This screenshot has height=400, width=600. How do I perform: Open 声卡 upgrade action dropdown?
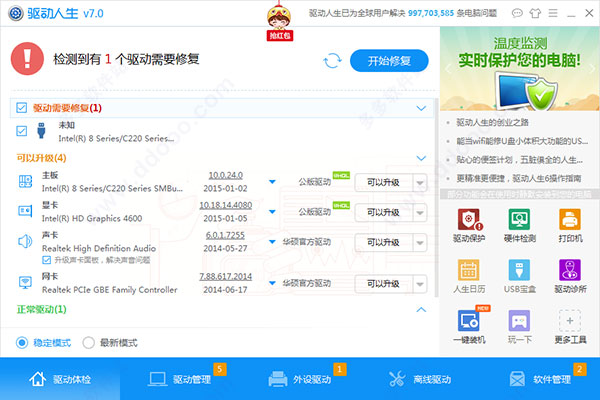point(420,243)
